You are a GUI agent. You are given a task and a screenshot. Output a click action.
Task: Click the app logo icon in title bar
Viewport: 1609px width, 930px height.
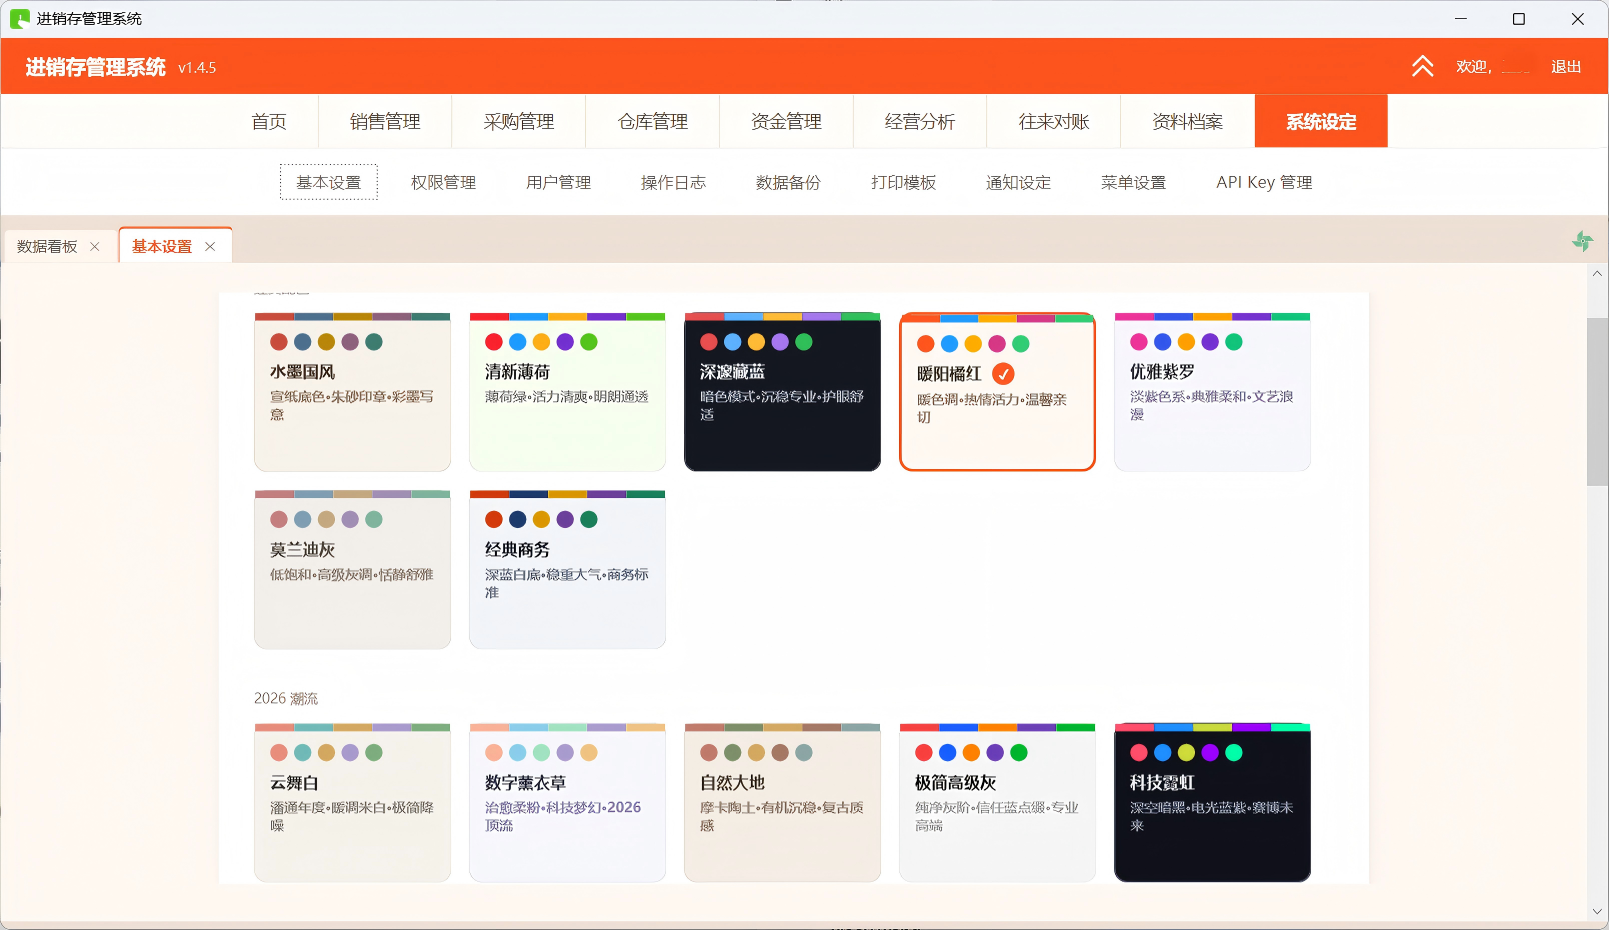pos(19,18)
